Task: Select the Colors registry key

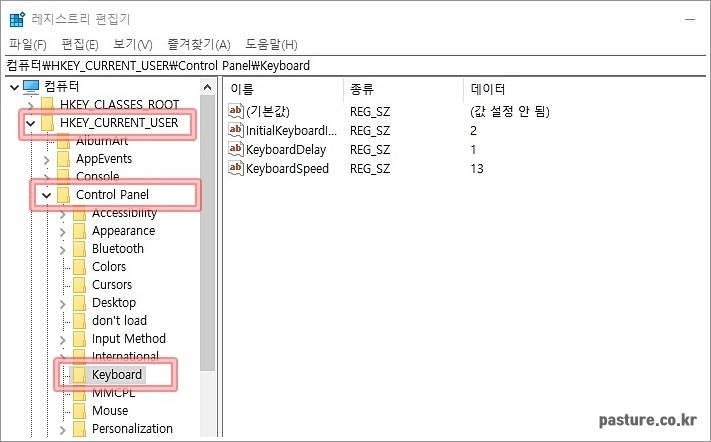Action: point(109,267)
